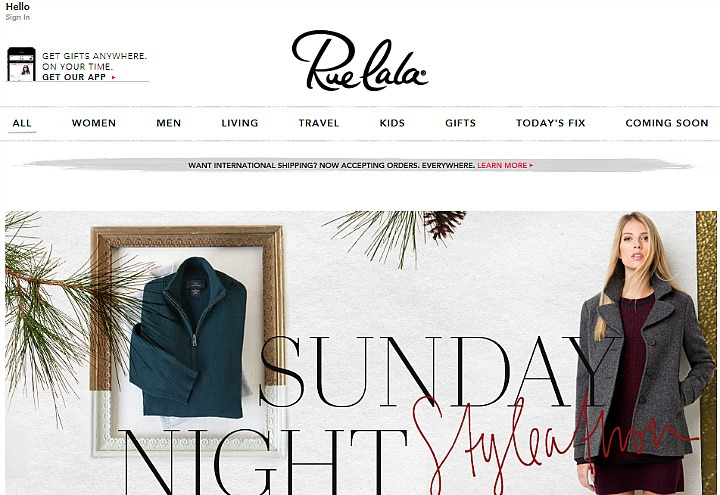Click the model in gray peacoat

coord(644,353)
